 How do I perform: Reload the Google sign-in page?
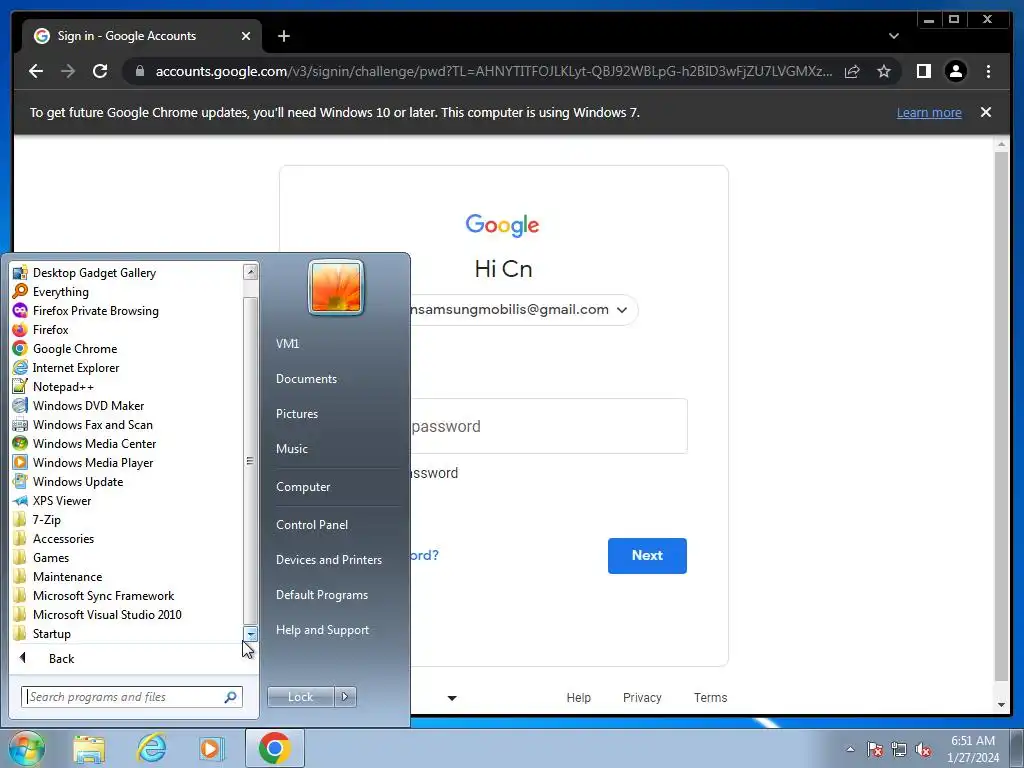click(100, 71)
